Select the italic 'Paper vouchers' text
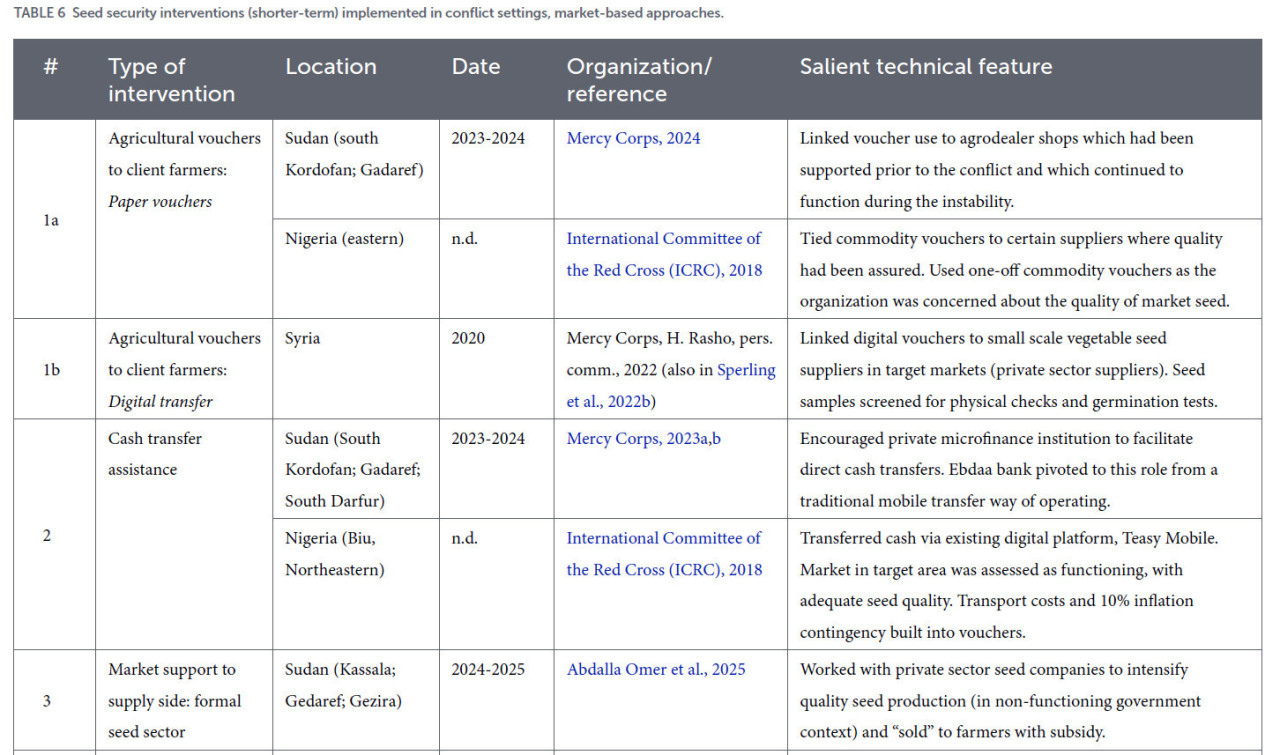Image resolution: width=1280 pixels, height=755 pixels. point(160,201)
